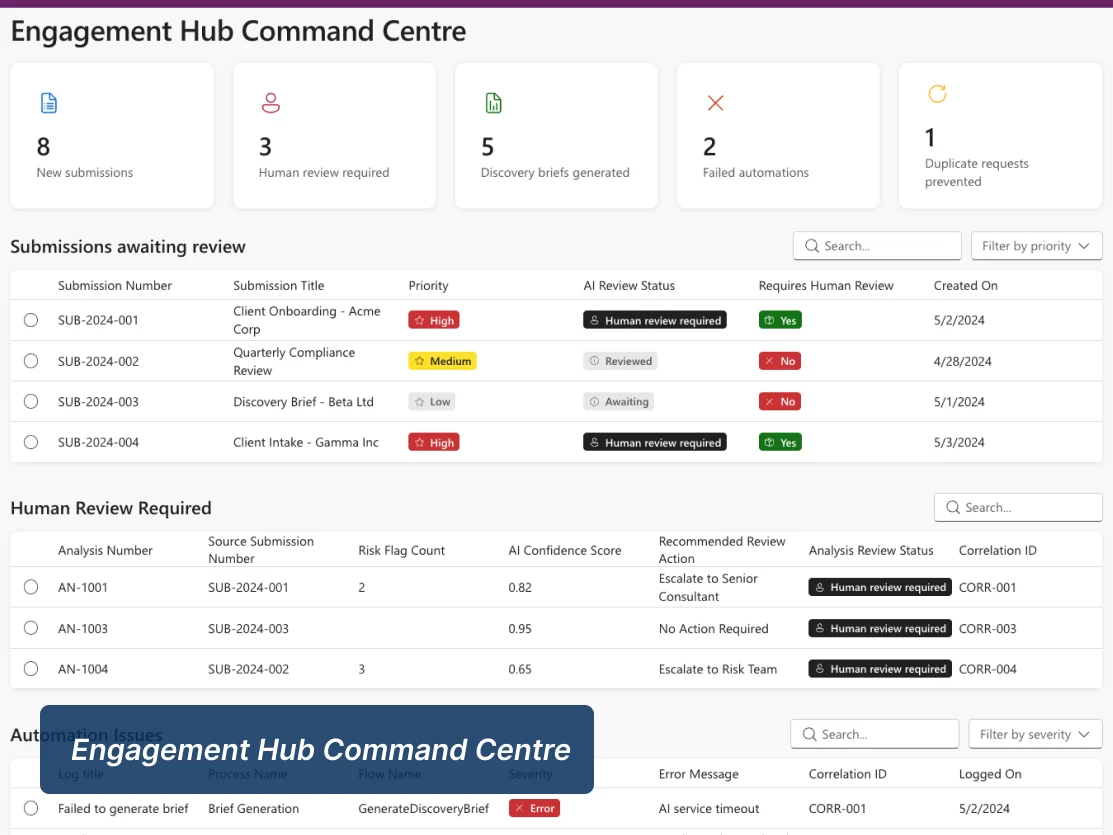Click the red No badge for SUB-2024-002
Image resolution: width=1113 pixels, height=835 pixels.
pyautogui.click(x=780, y=361)
